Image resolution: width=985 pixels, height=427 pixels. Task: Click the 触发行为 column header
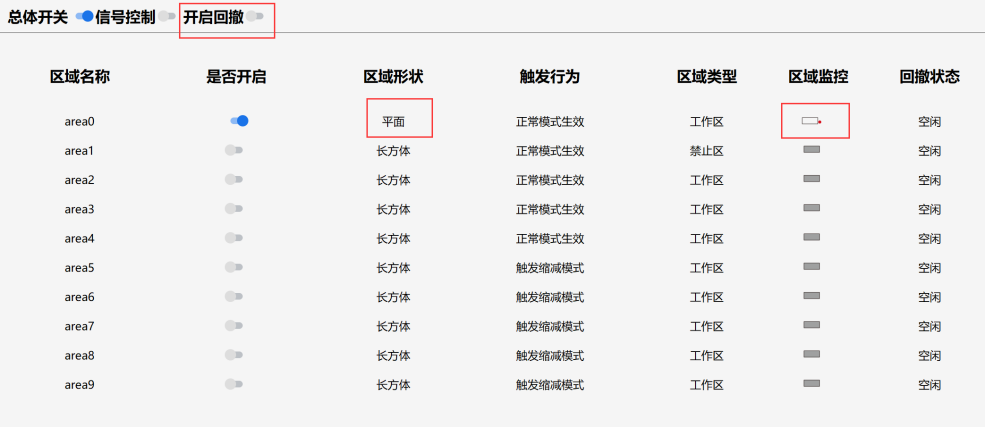[x=550, y=77]
